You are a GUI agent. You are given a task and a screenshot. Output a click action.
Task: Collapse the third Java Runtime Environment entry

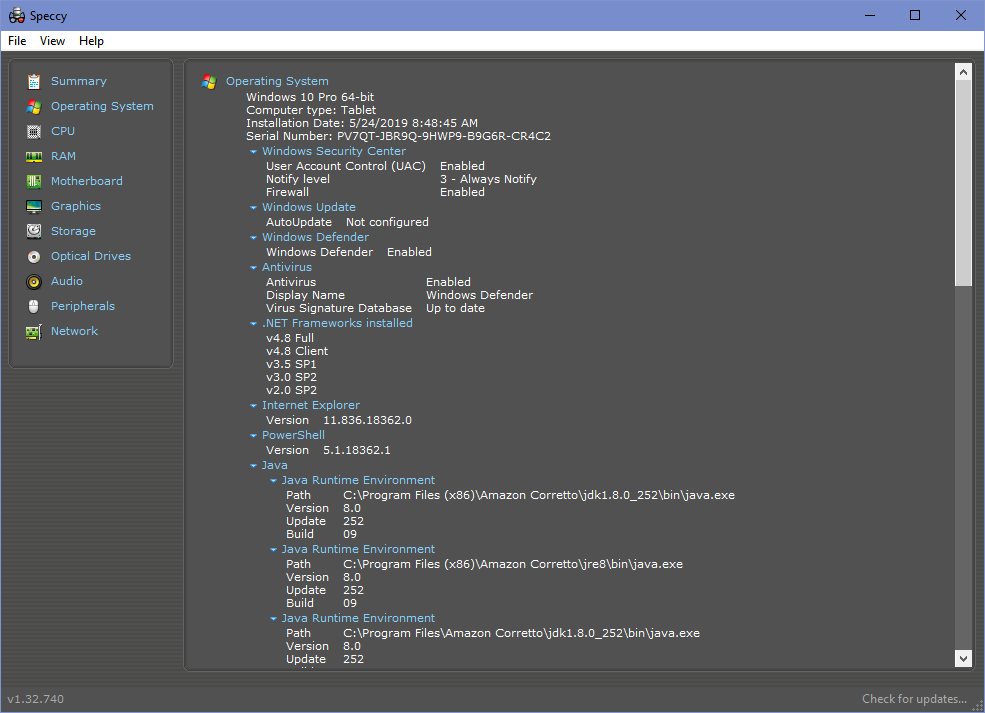(273, 619)
